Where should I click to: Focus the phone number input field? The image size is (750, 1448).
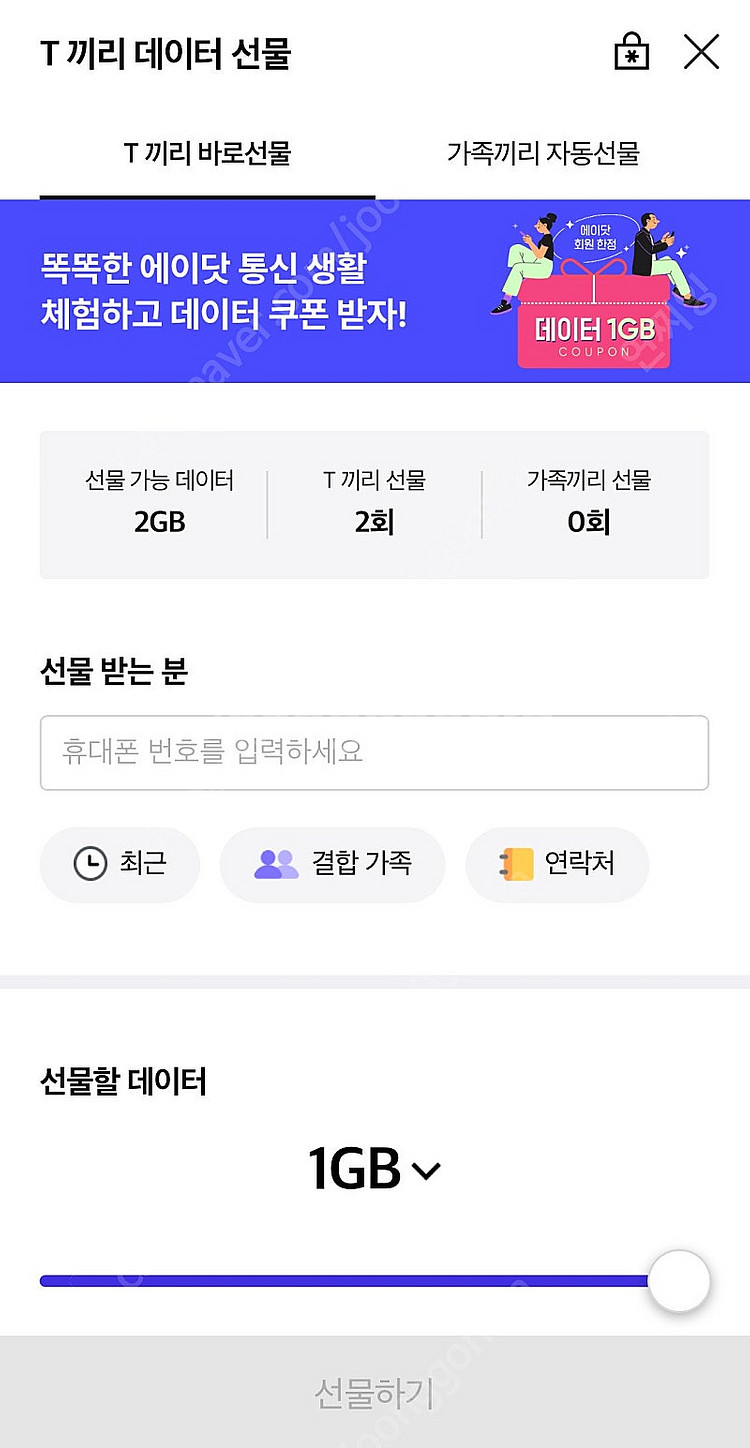(x=374, y=752)
